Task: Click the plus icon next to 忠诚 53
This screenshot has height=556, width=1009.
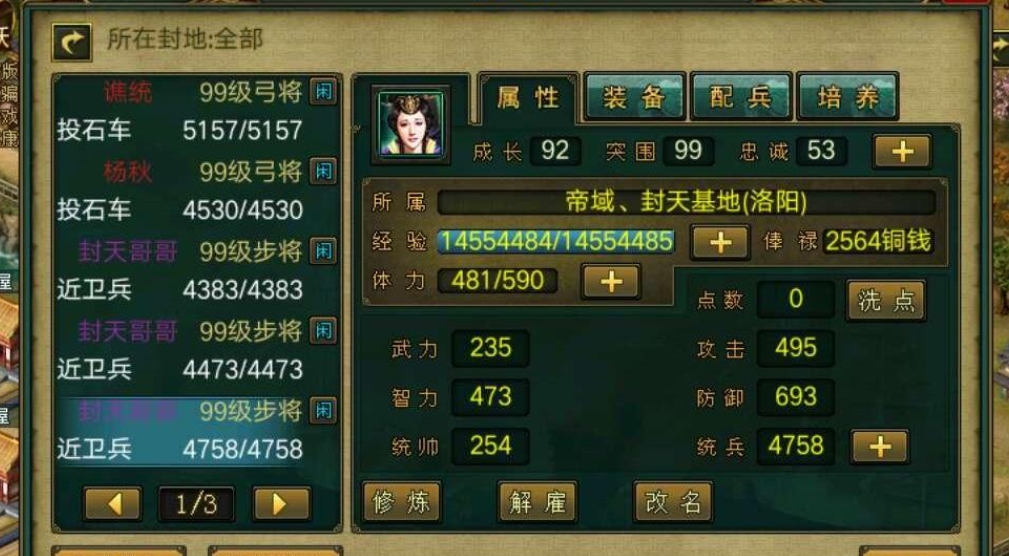Action: tap(902, 152)
